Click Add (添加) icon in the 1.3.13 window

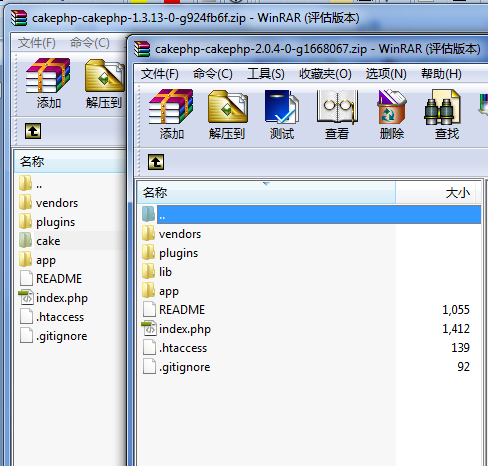[48, 83]
